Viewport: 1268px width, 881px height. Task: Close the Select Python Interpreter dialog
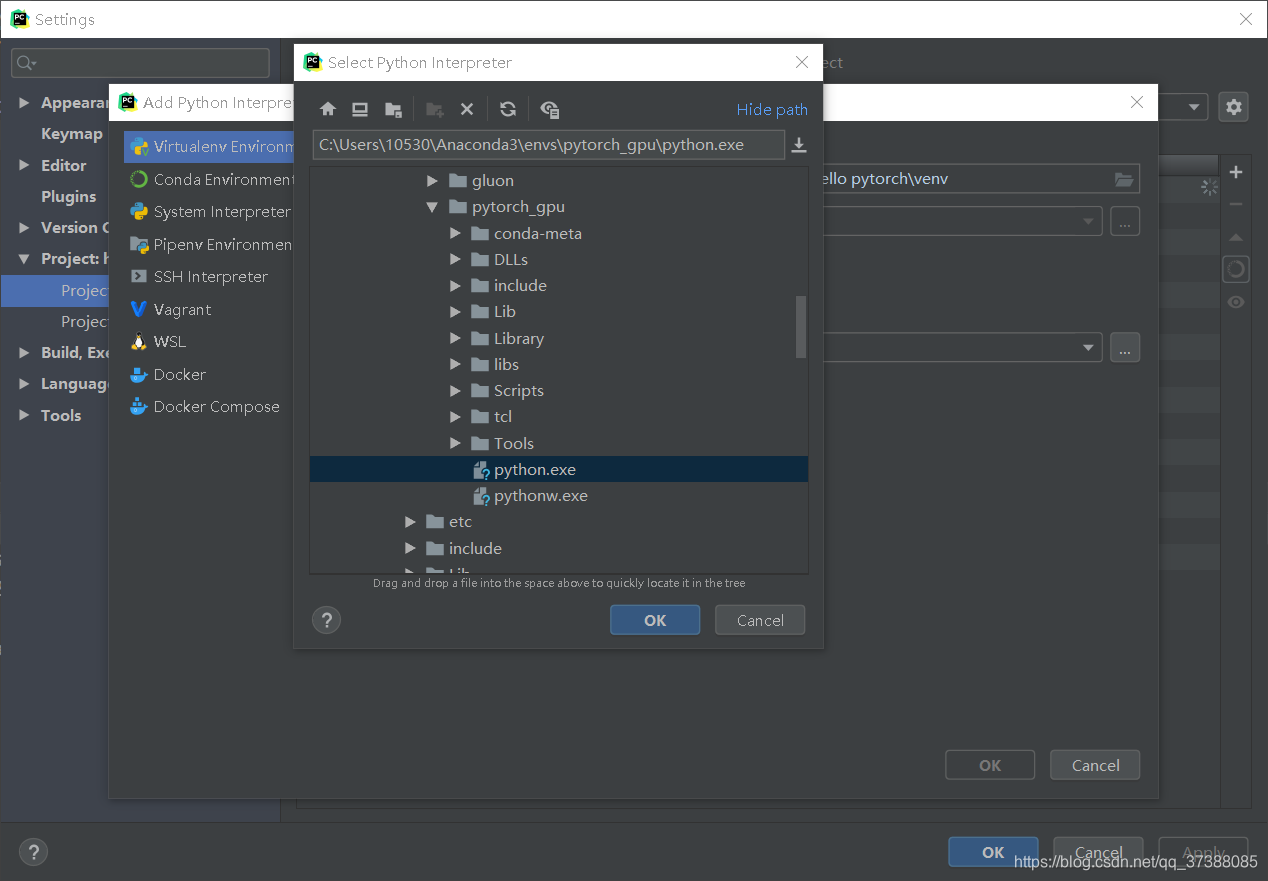pyautogui.click(x=801, y=62)
